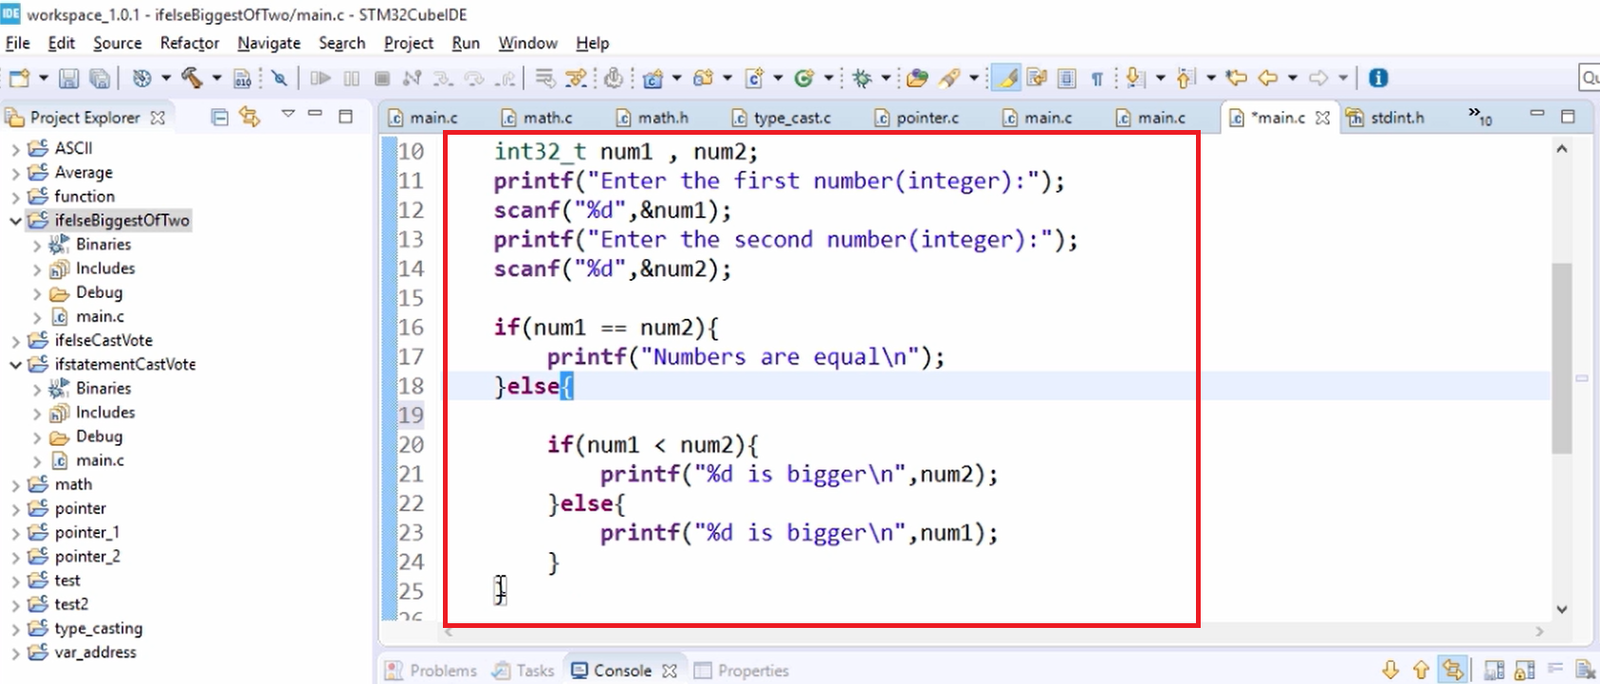Click the Save All icon
Viewport: 1600px width, 684px height.
(100, 78)
